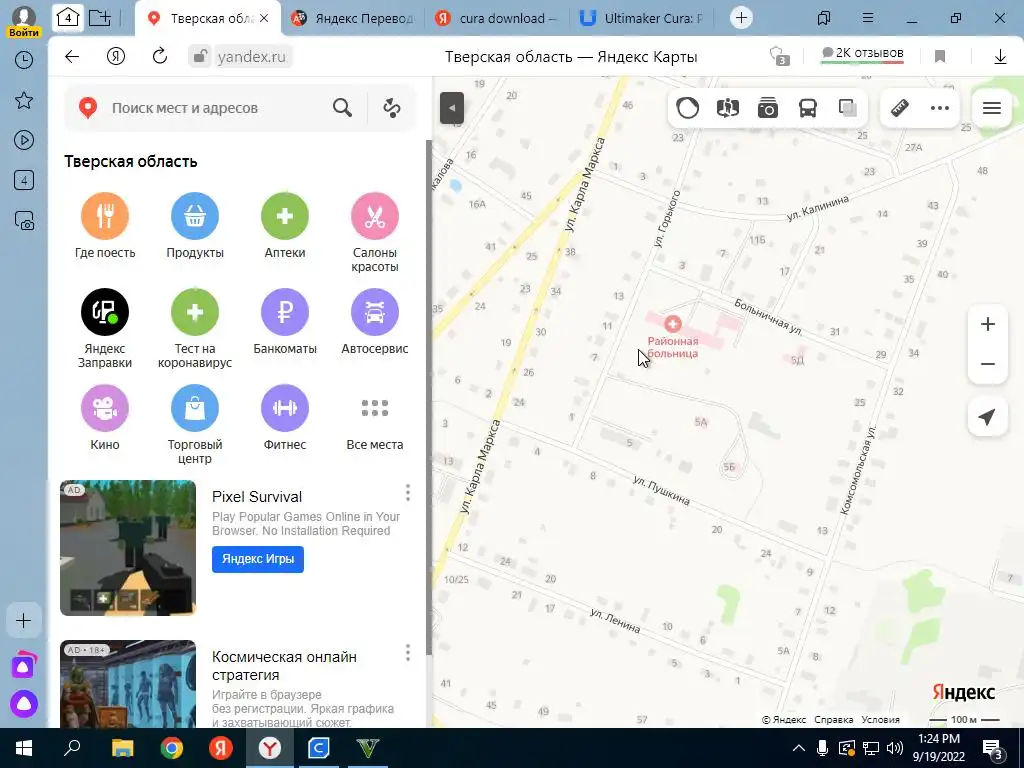
Task: Open the Windows Start menu
Action: pyautogui.click(x=24, y=748)
